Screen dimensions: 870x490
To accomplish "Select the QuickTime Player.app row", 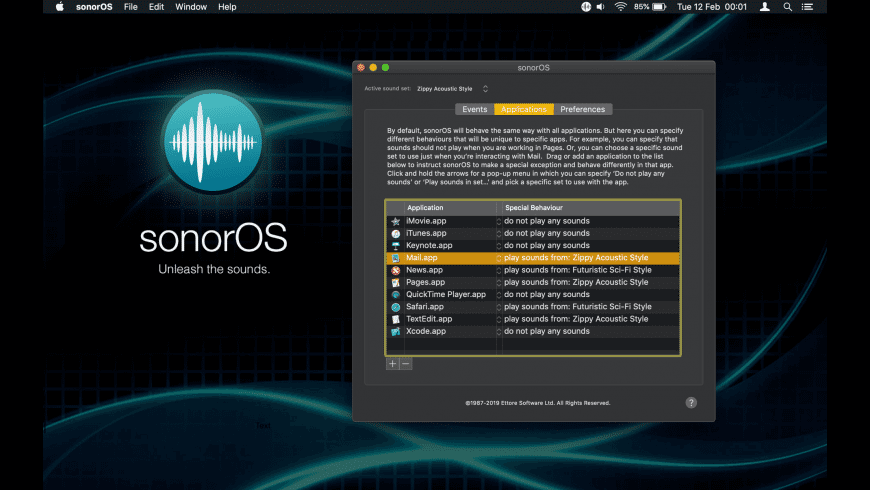I will 446,295.
